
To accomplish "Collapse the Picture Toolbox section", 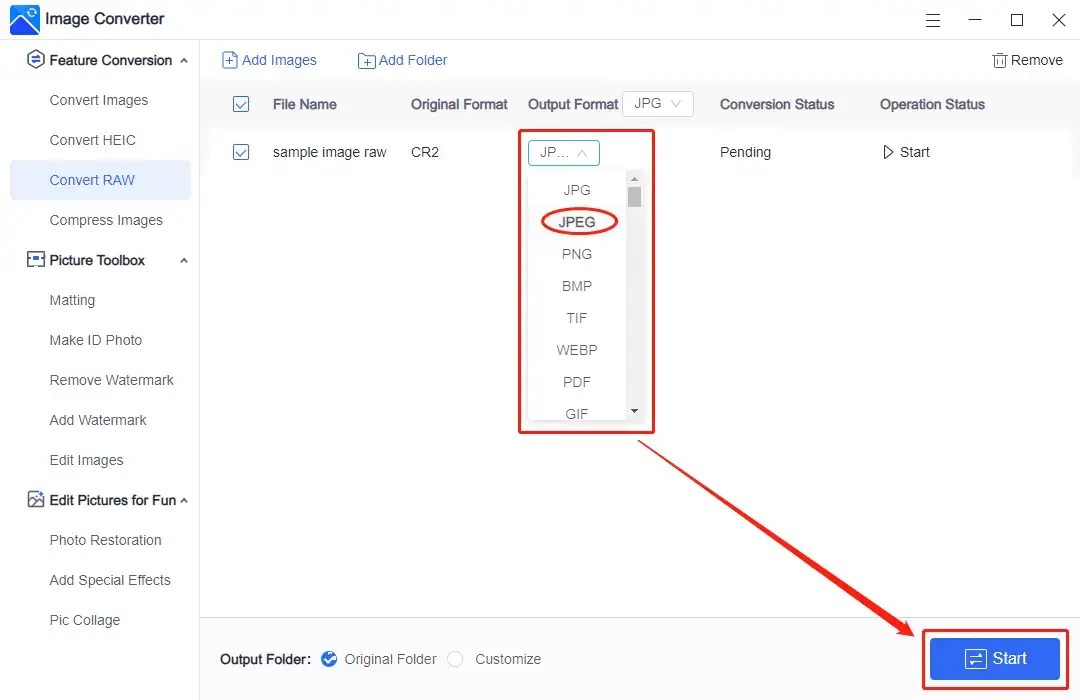I will [183, 260].
